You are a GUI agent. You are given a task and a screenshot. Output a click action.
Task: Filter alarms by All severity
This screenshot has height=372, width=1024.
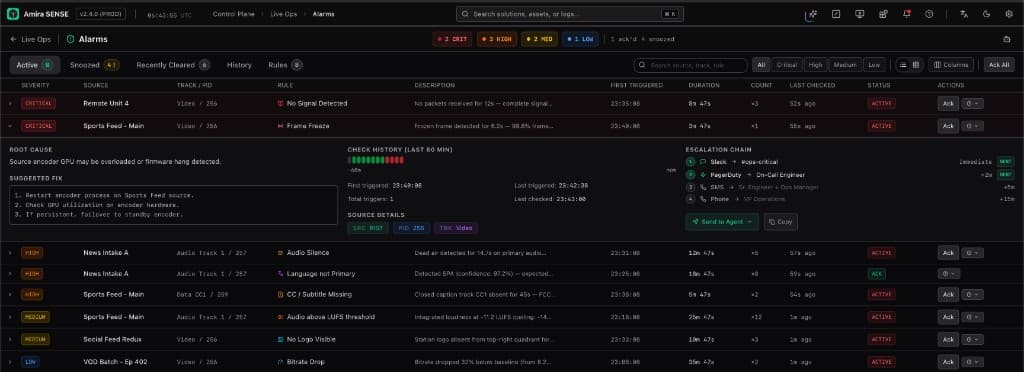761,65
